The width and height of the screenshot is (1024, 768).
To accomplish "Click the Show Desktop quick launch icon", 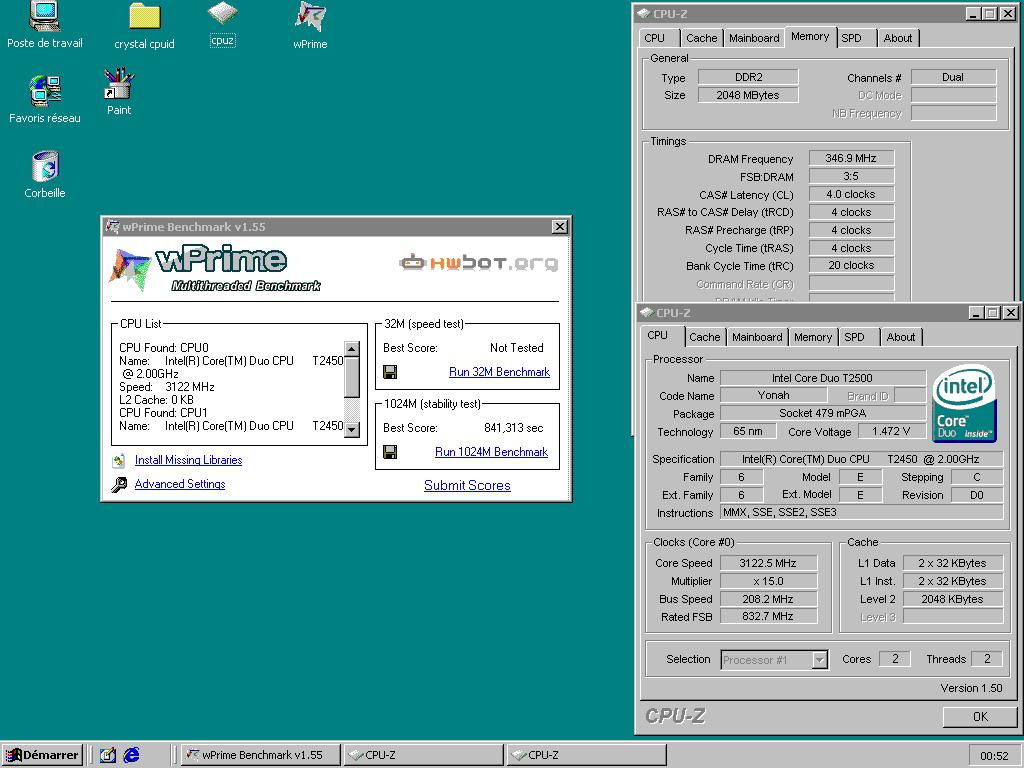I will pos(108,755).
